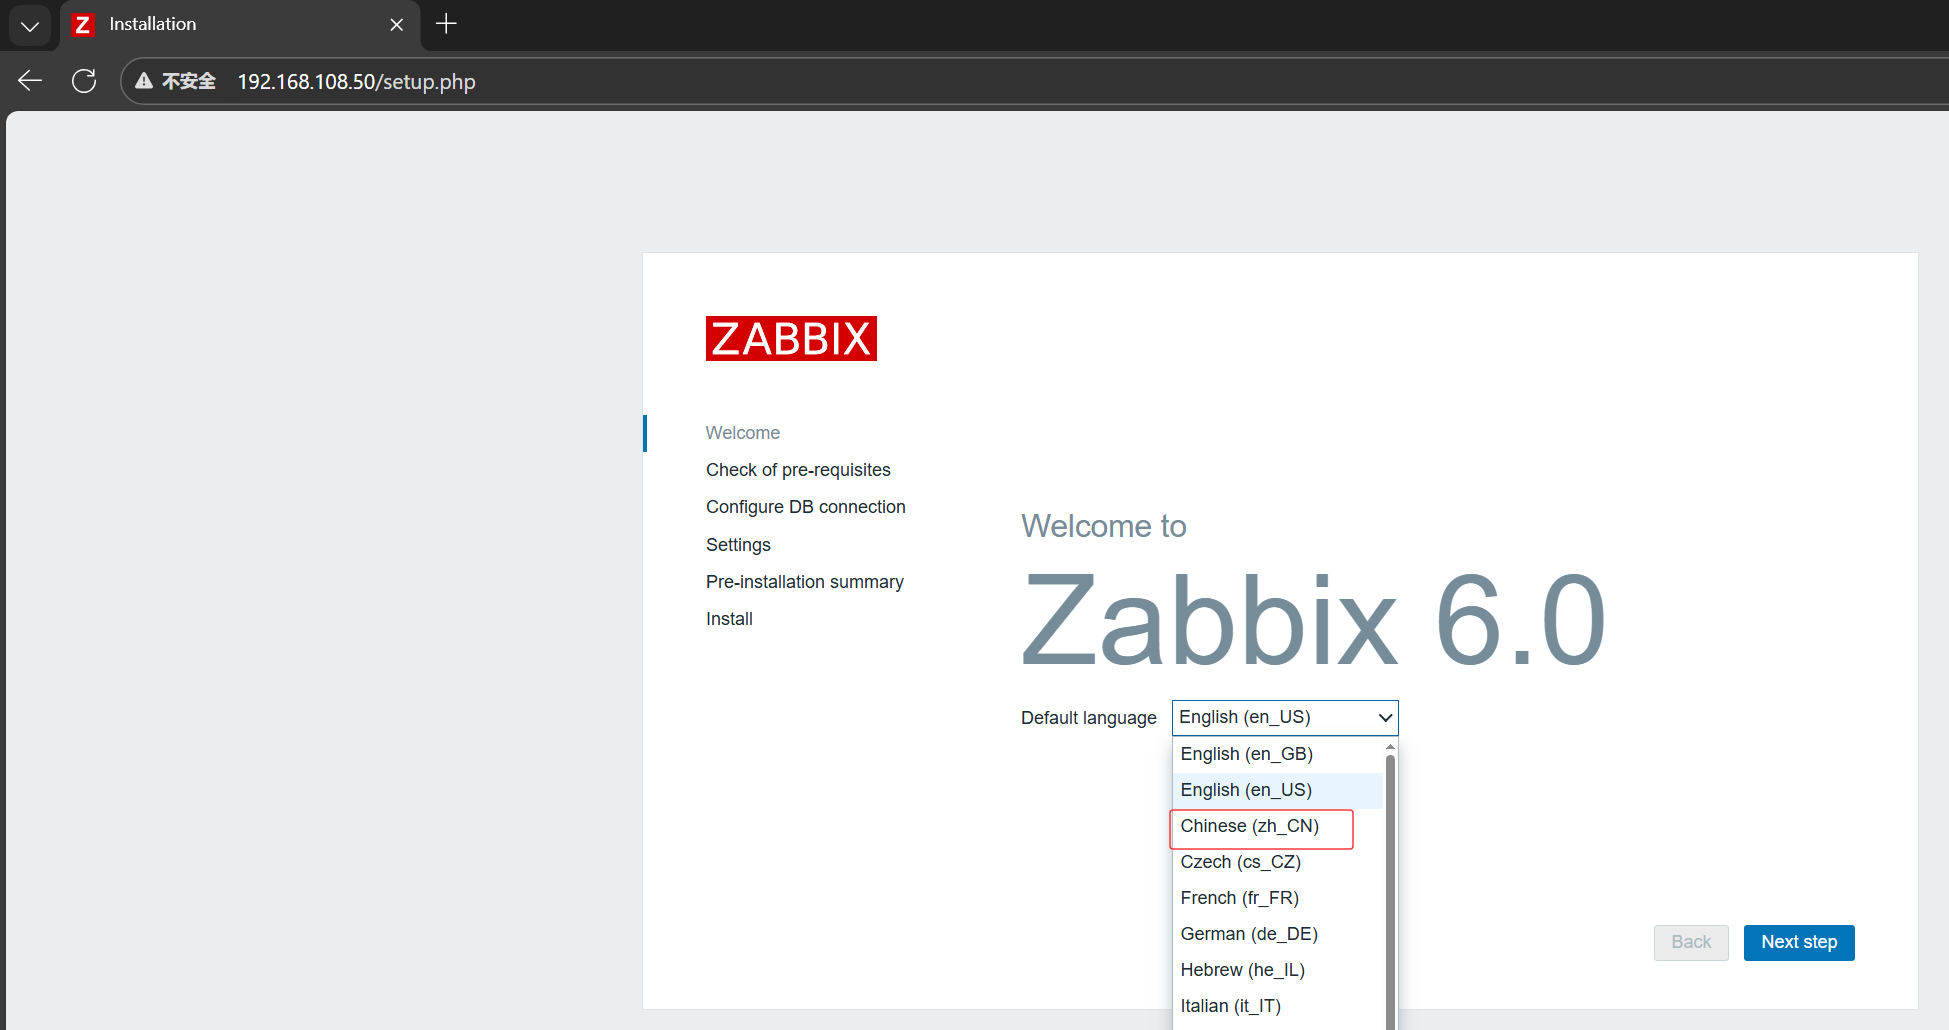Click the not-secure warning icon
The height and width of the screenshot is (1030, 1949).
pyautogui.click(x=145, y=81)
